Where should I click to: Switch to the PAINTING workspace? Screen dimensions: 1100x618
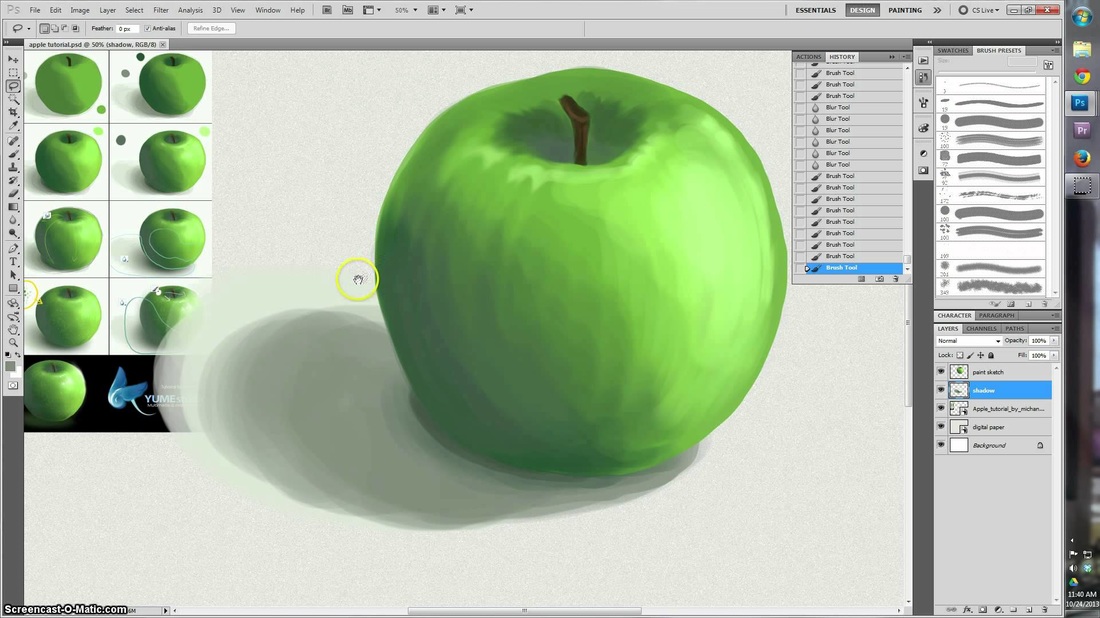905,10
